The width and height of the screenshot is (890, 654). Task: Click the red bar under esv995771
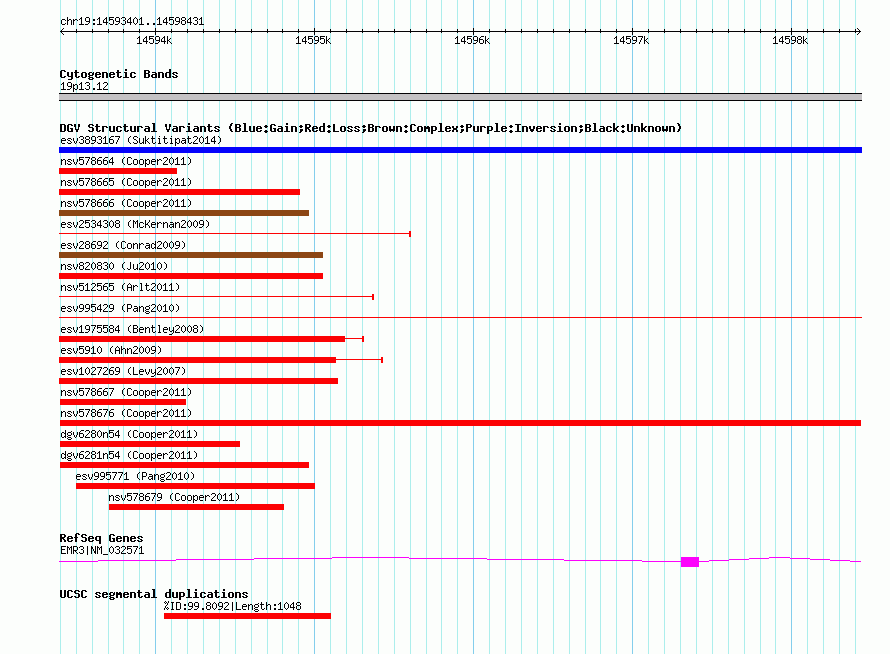coord(195,486)
